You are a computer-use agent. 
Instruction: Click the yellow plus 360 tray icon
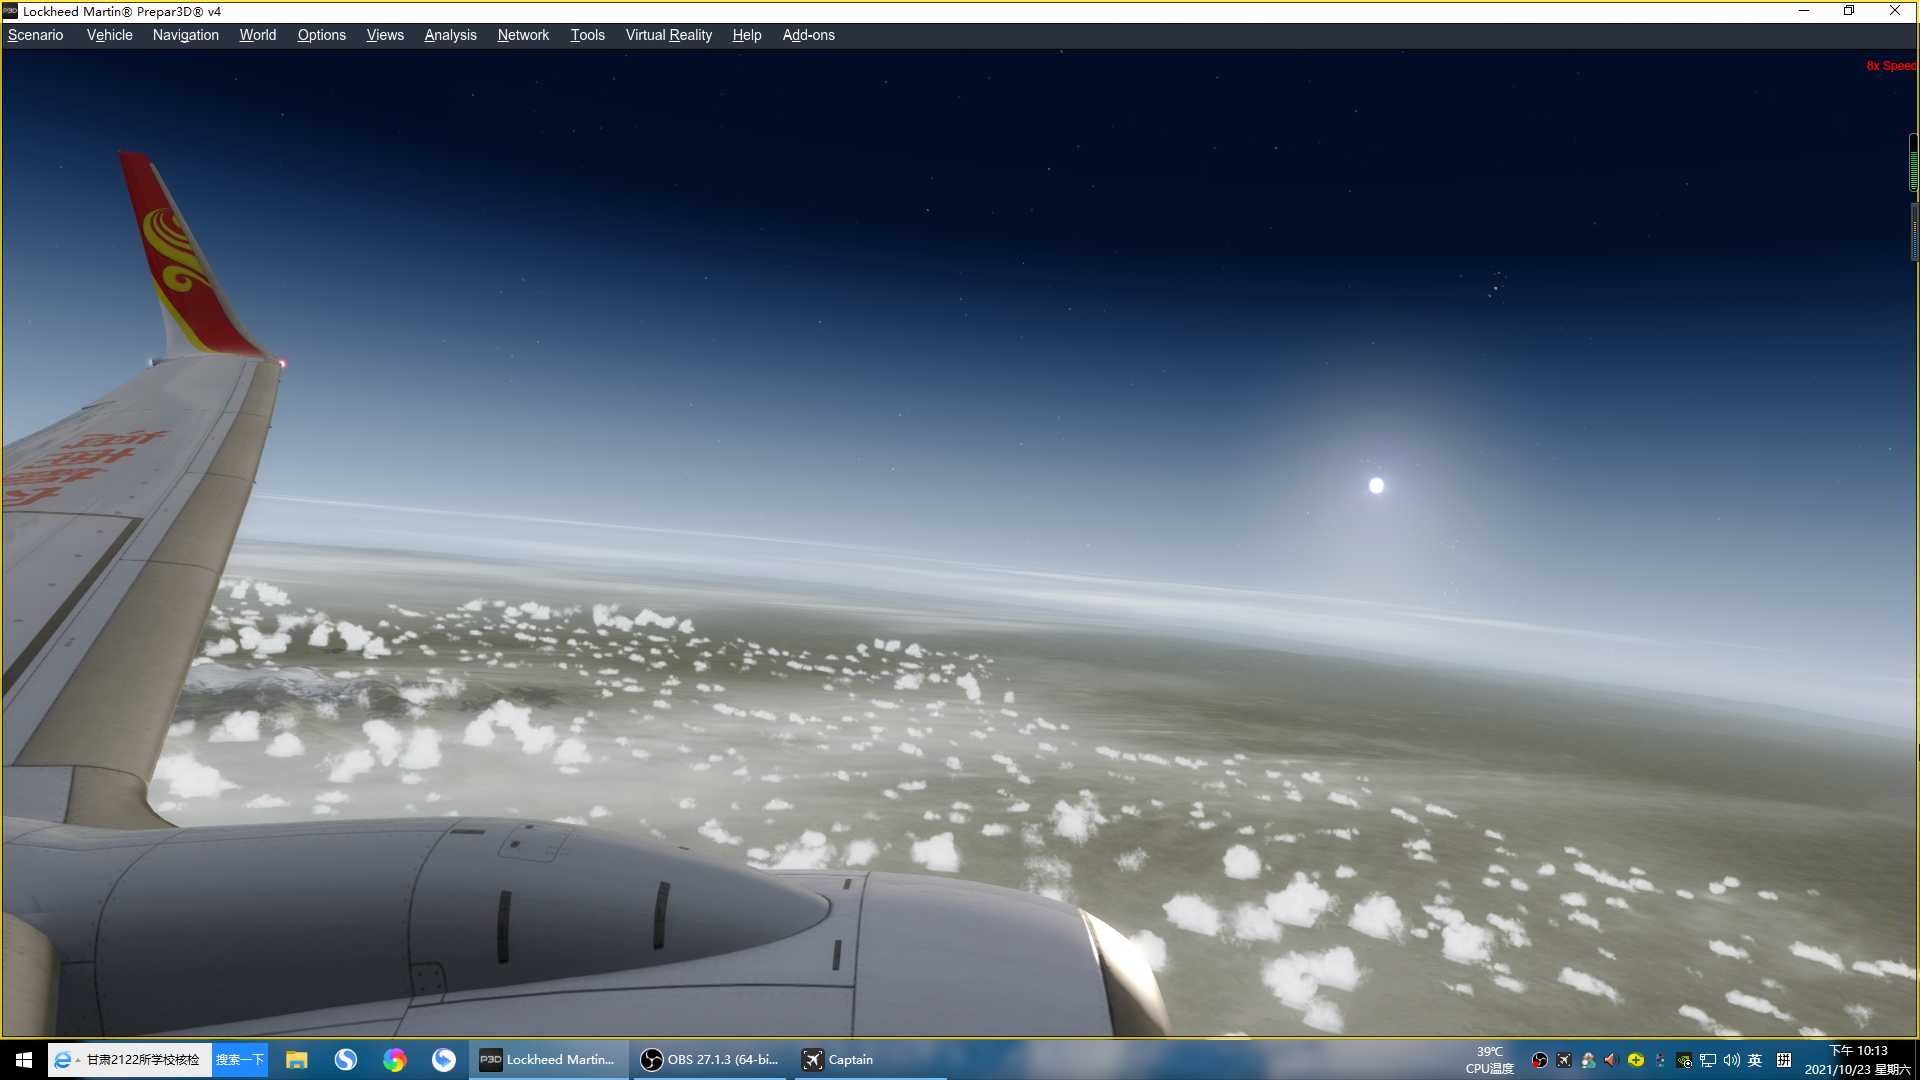point(1636,1060)
